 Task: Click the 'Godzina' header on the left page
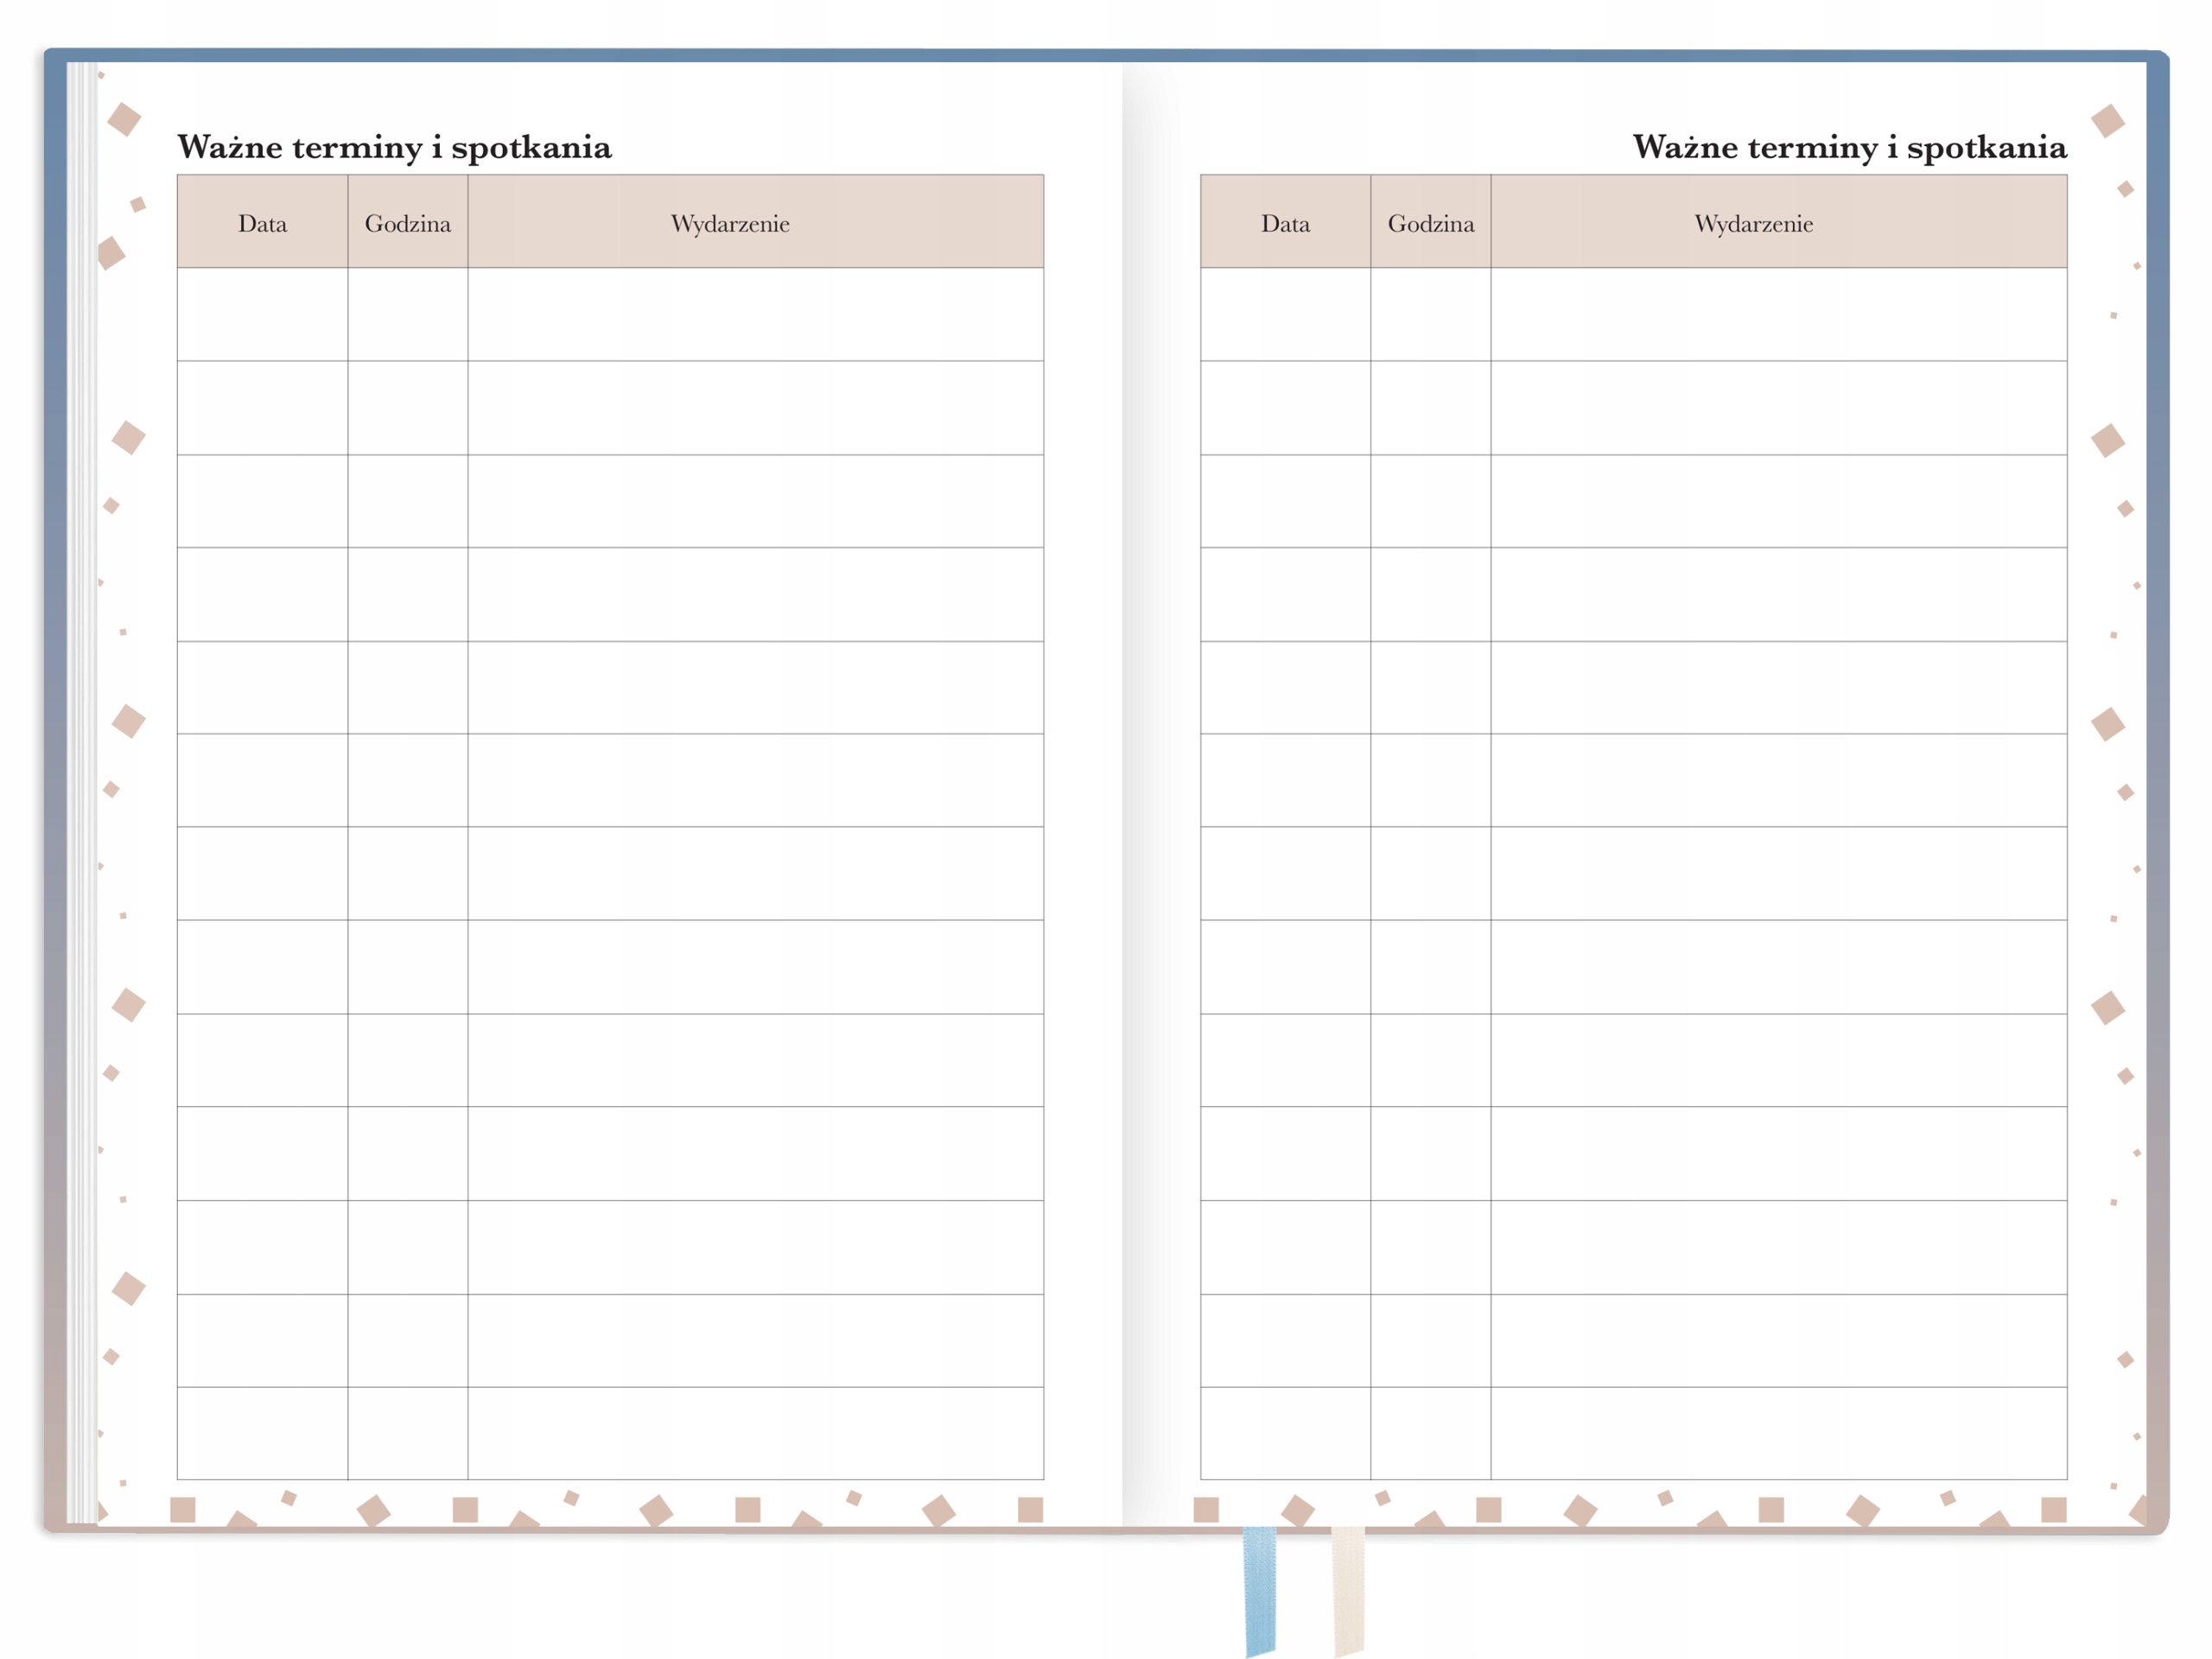(407, 223)
